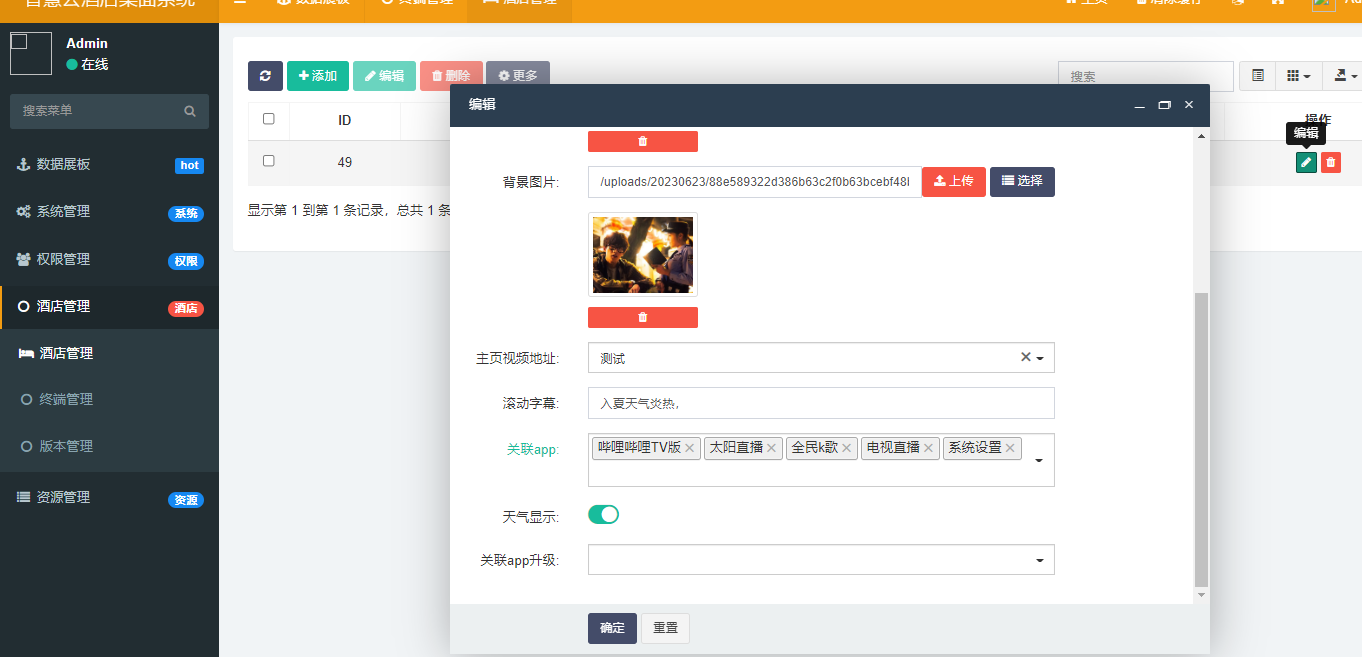Image resolution: width=1362 pixels, height=657 pixels.
Task: Click the red trash button below the background thumbnail
Action: click(642, 317)
